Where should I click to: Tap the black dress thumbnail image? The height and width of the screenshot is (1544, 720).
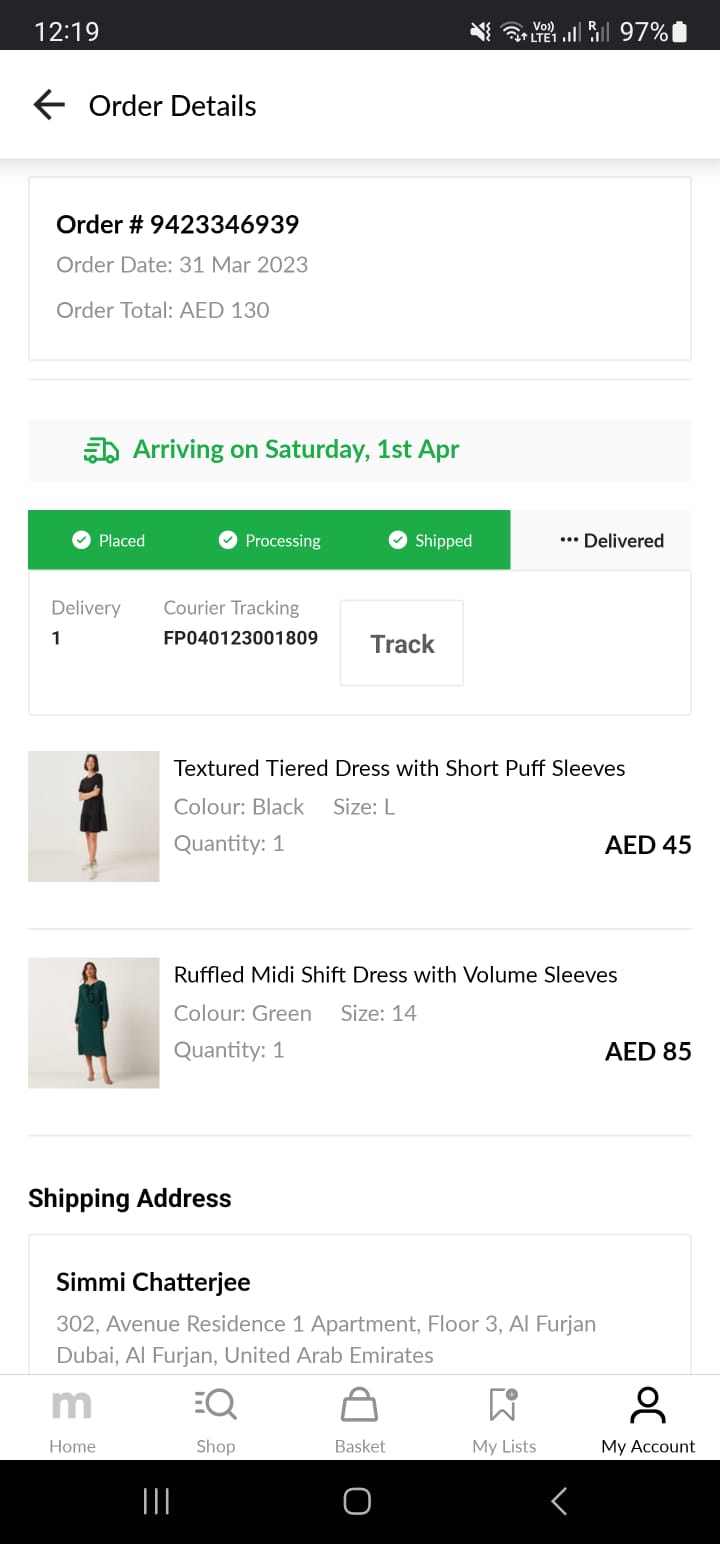(x=93, y=816)
